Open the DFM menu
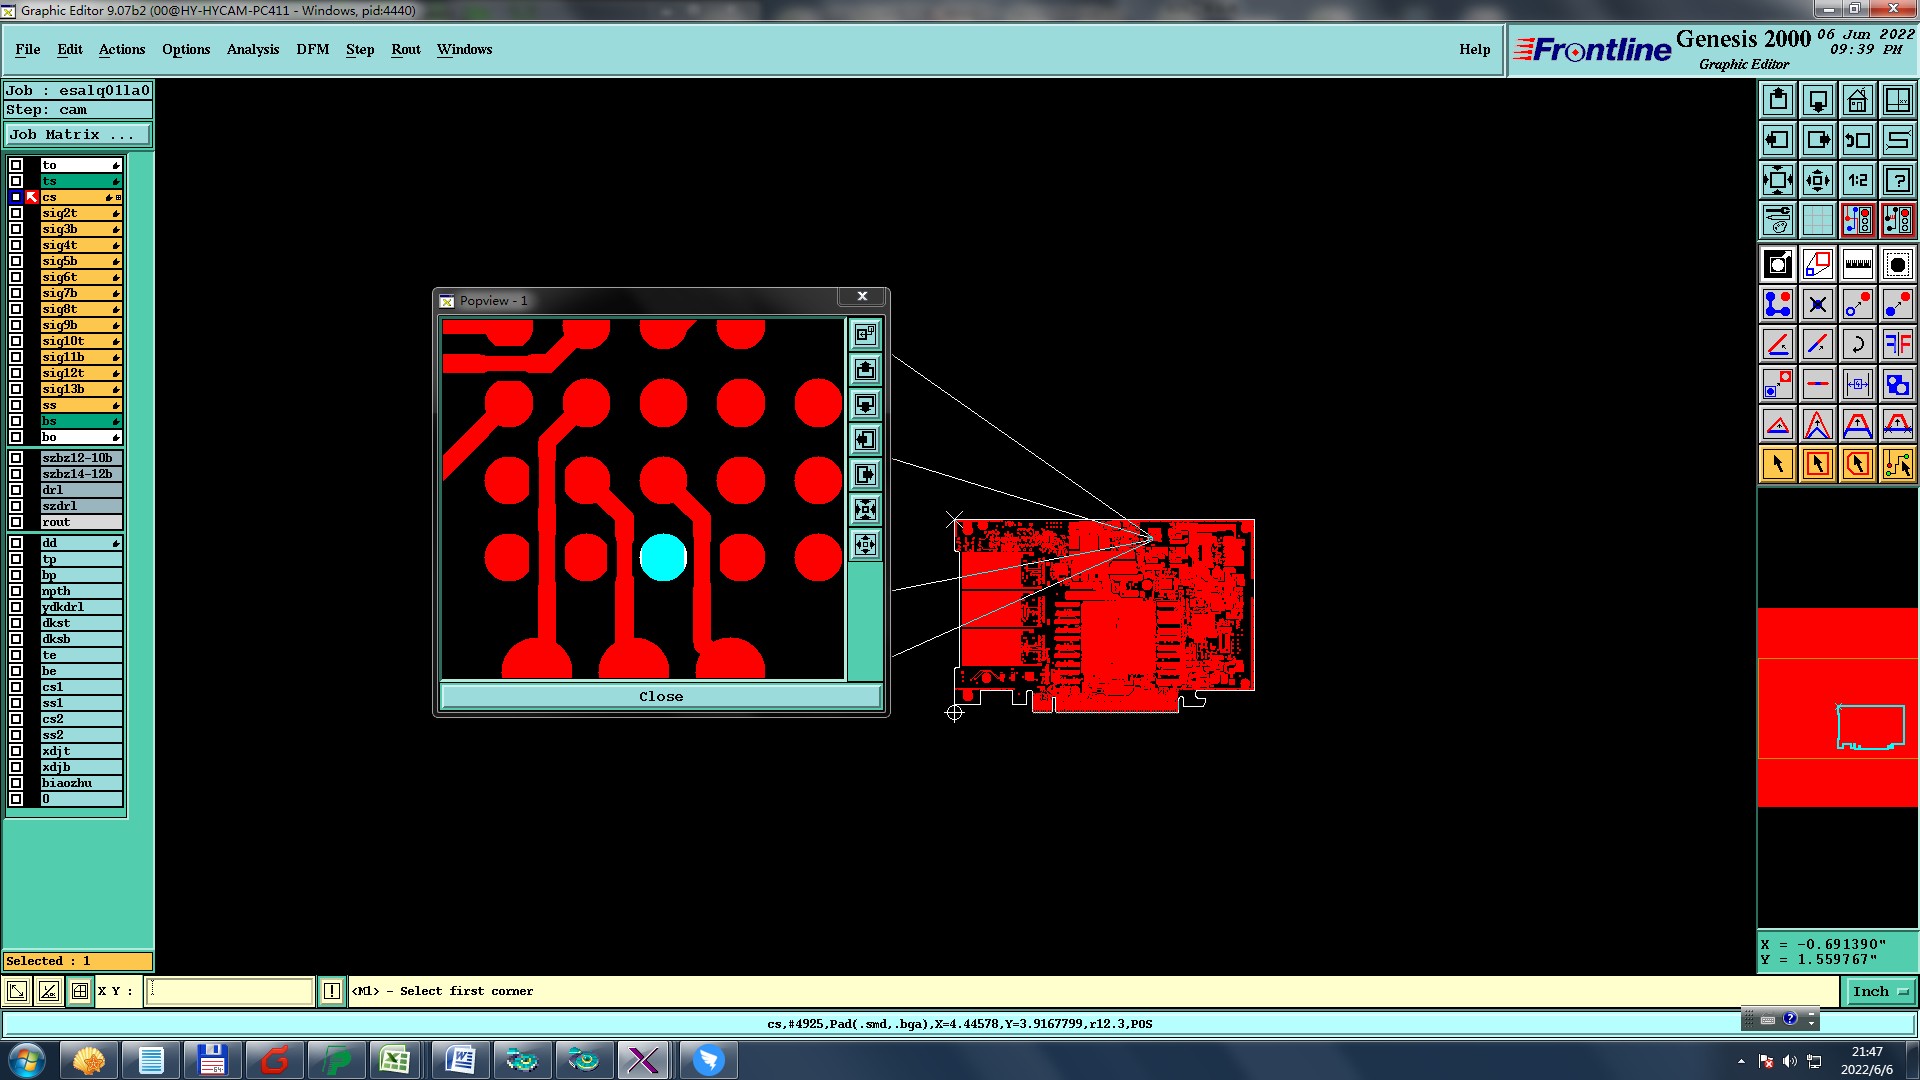 pyautogui.click(x=312, y=49)
